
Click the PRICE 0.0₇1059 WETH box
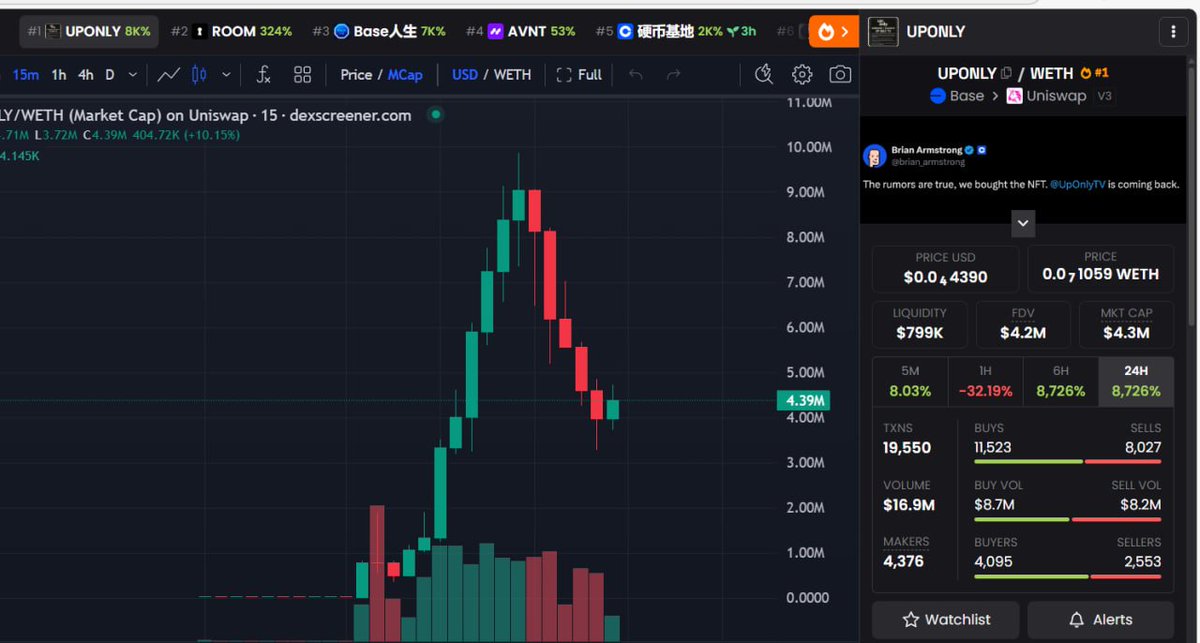pyautogui.click(x=1101, y=268)
